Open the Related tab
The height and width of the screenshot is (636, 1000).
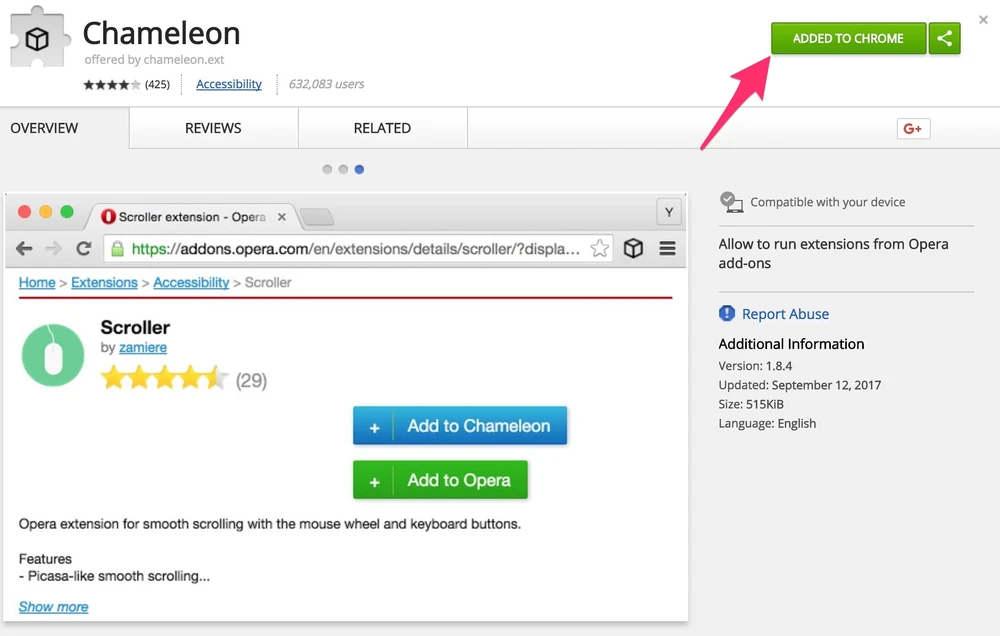click(x=382, y=128)
